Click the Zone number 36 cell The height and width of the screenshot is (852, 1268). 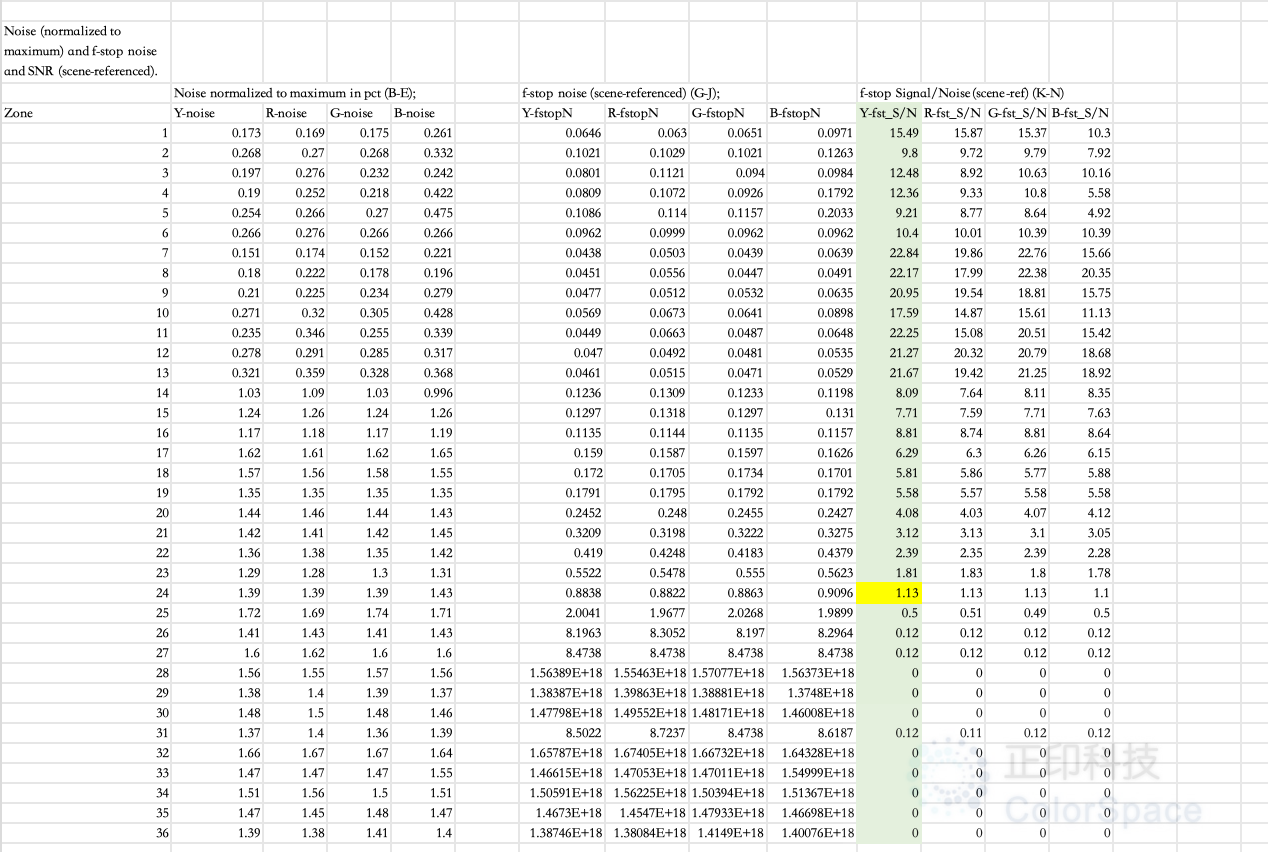[86, 833]
